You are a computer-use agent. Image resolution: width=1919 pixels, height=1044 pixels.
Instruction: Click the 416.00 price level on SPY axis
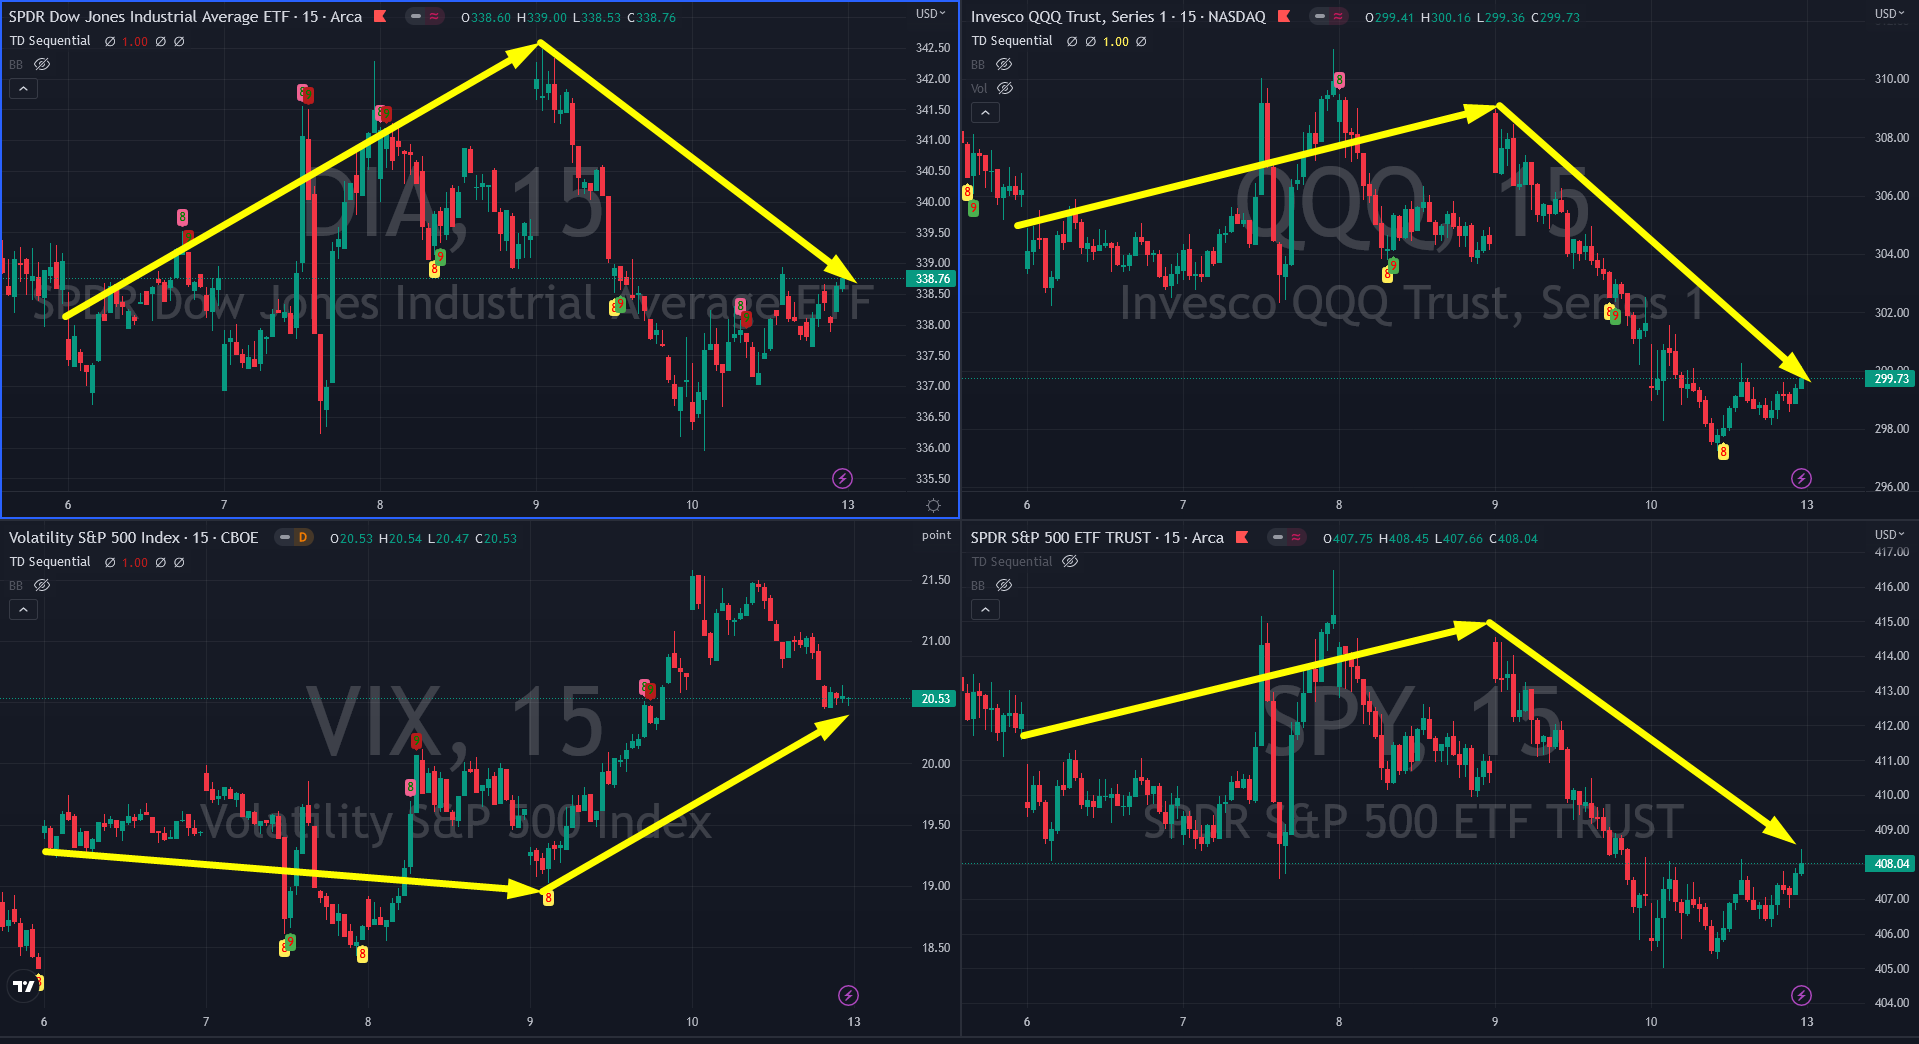tap(1891, 587)
